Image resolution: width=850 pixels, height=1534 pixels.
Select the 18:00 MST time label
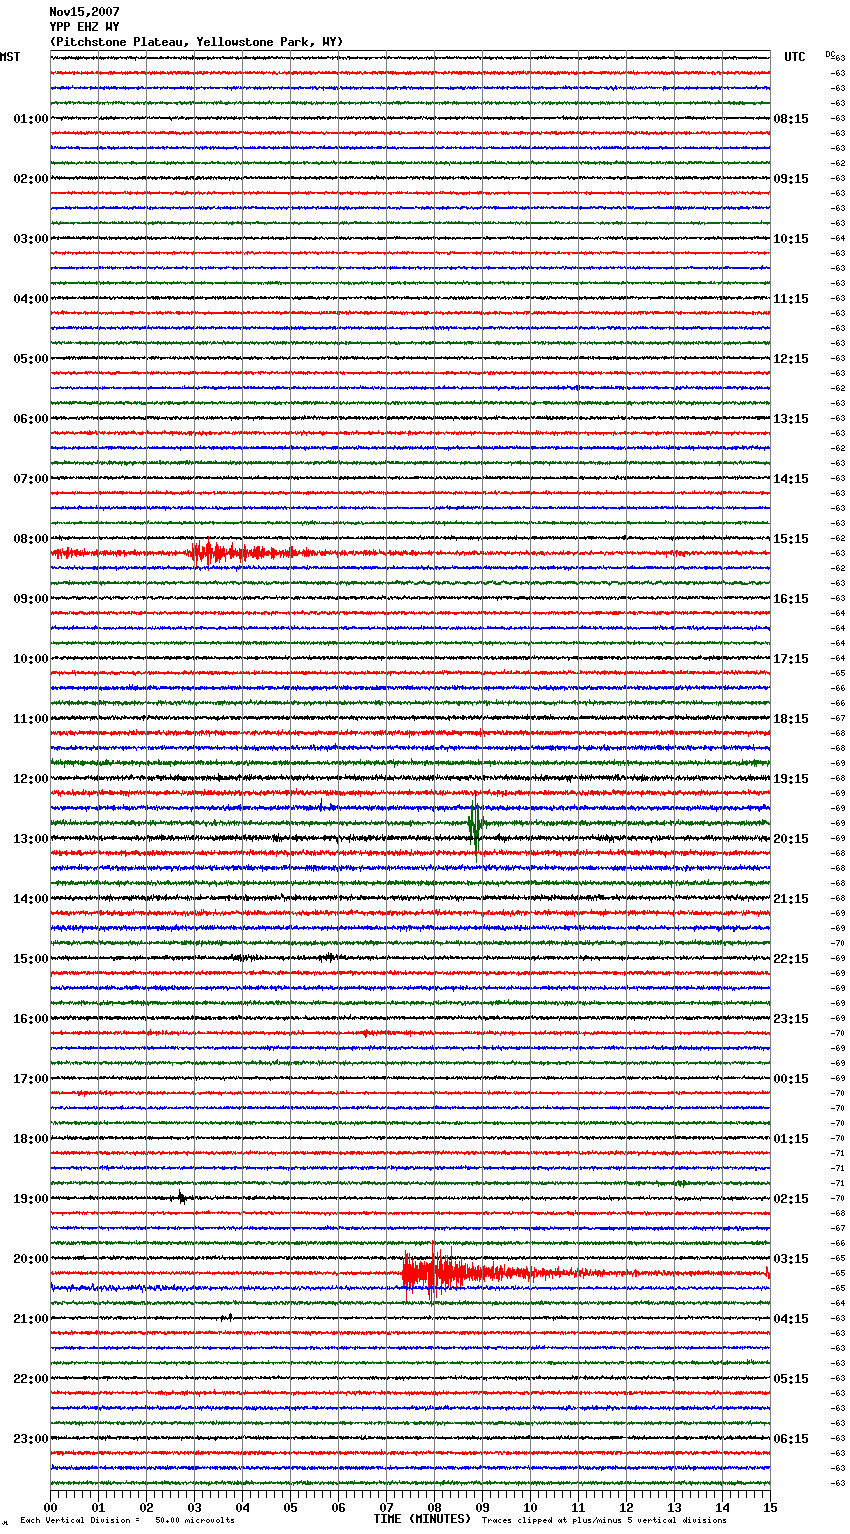[x=30, y=1139]
